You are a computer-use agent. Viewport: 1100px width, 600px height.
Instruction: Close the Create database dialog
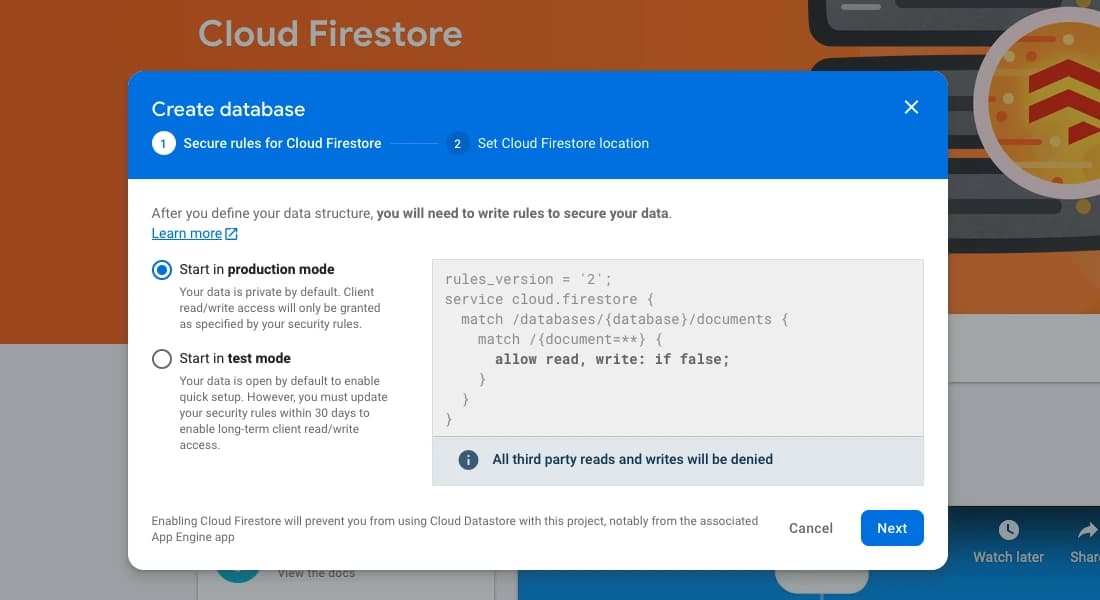(x=911, y=107)
